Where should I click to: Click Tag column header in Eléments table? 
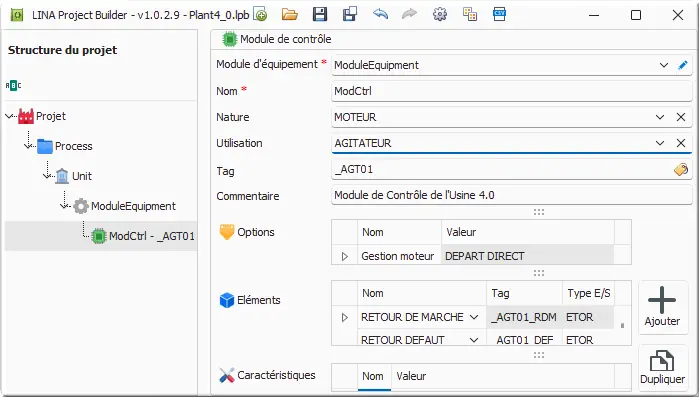524,293
